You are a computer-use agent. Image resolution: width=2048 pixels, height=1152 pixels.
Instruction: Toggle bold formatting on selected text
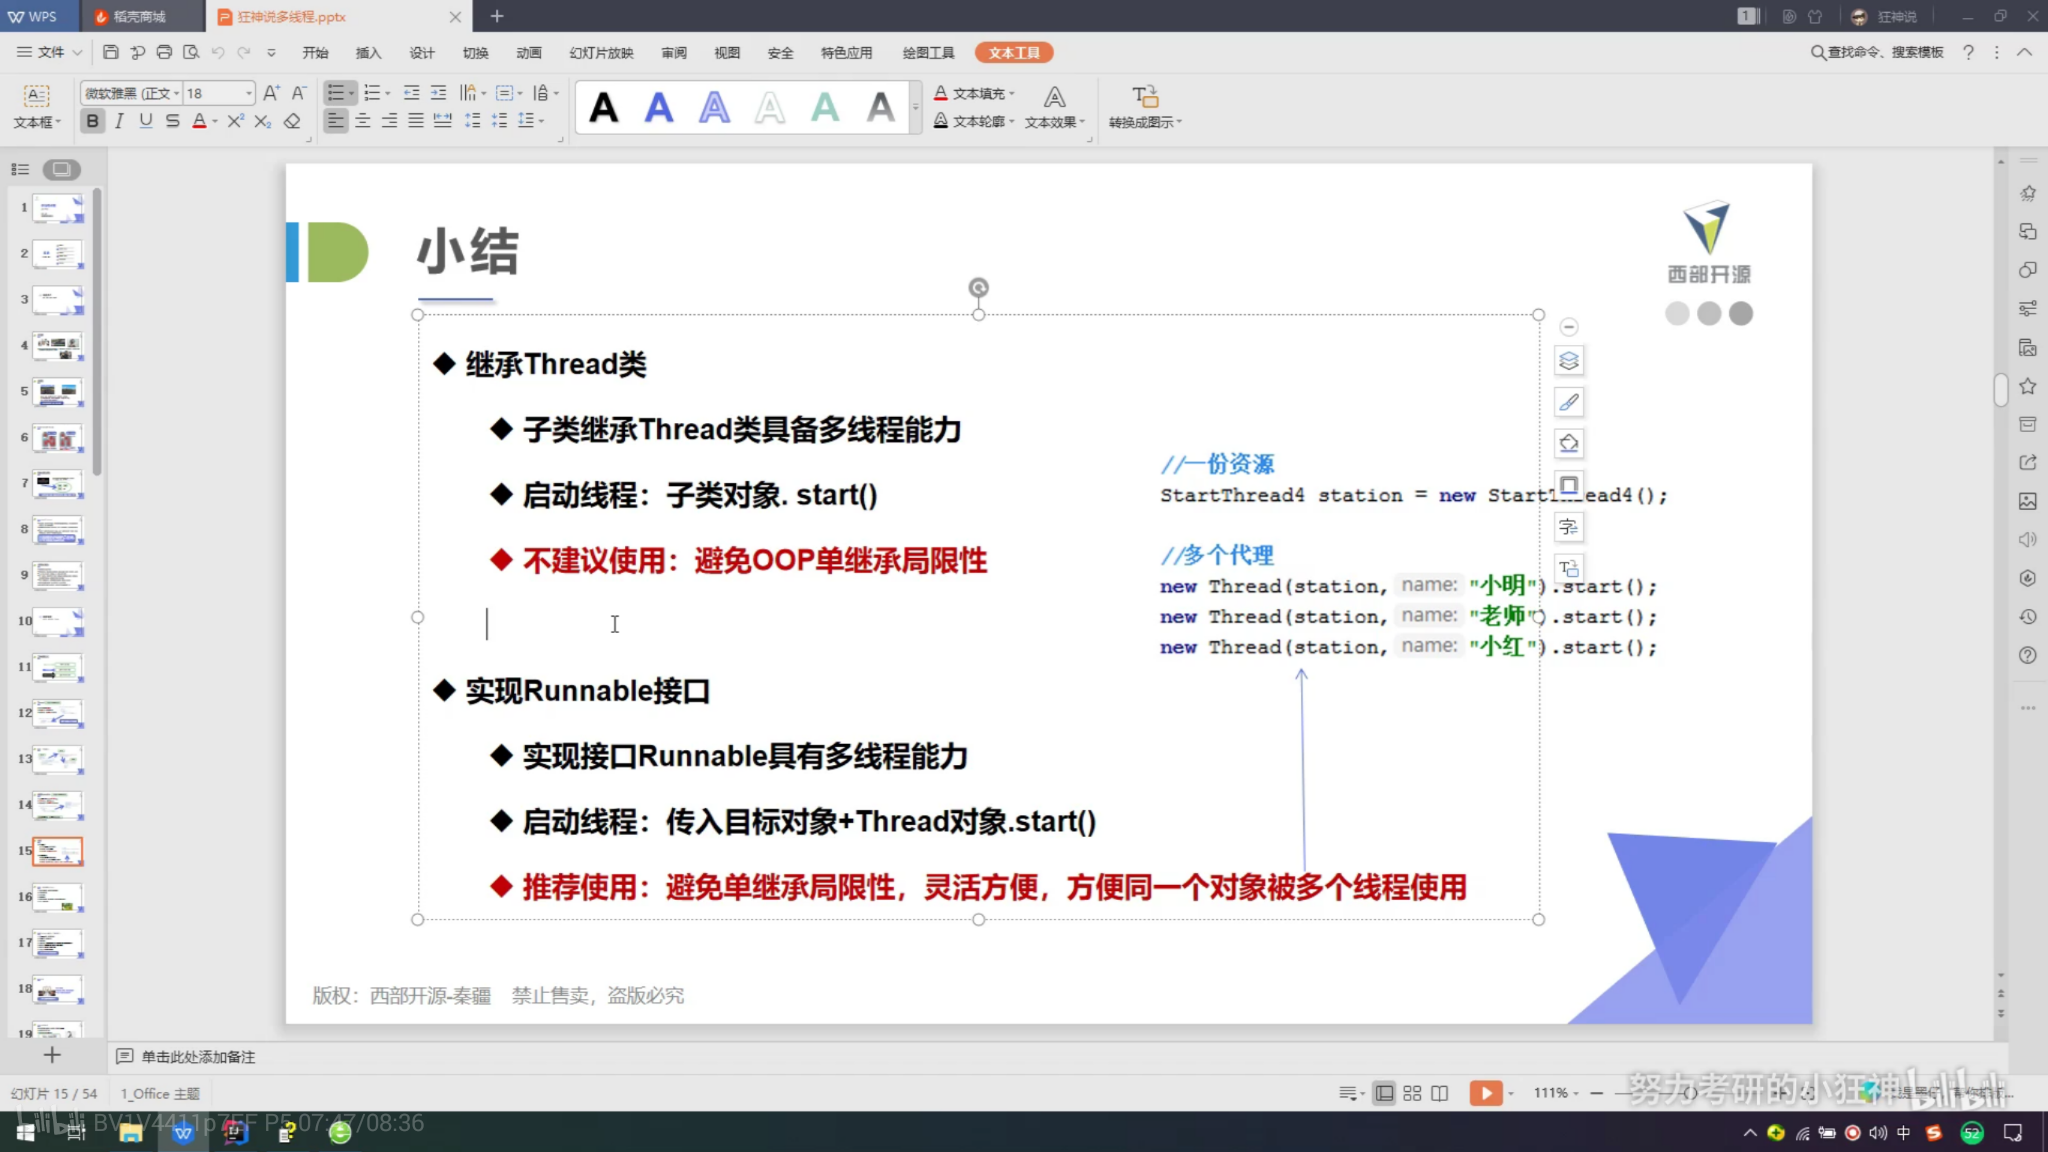[x=91, y=121]
